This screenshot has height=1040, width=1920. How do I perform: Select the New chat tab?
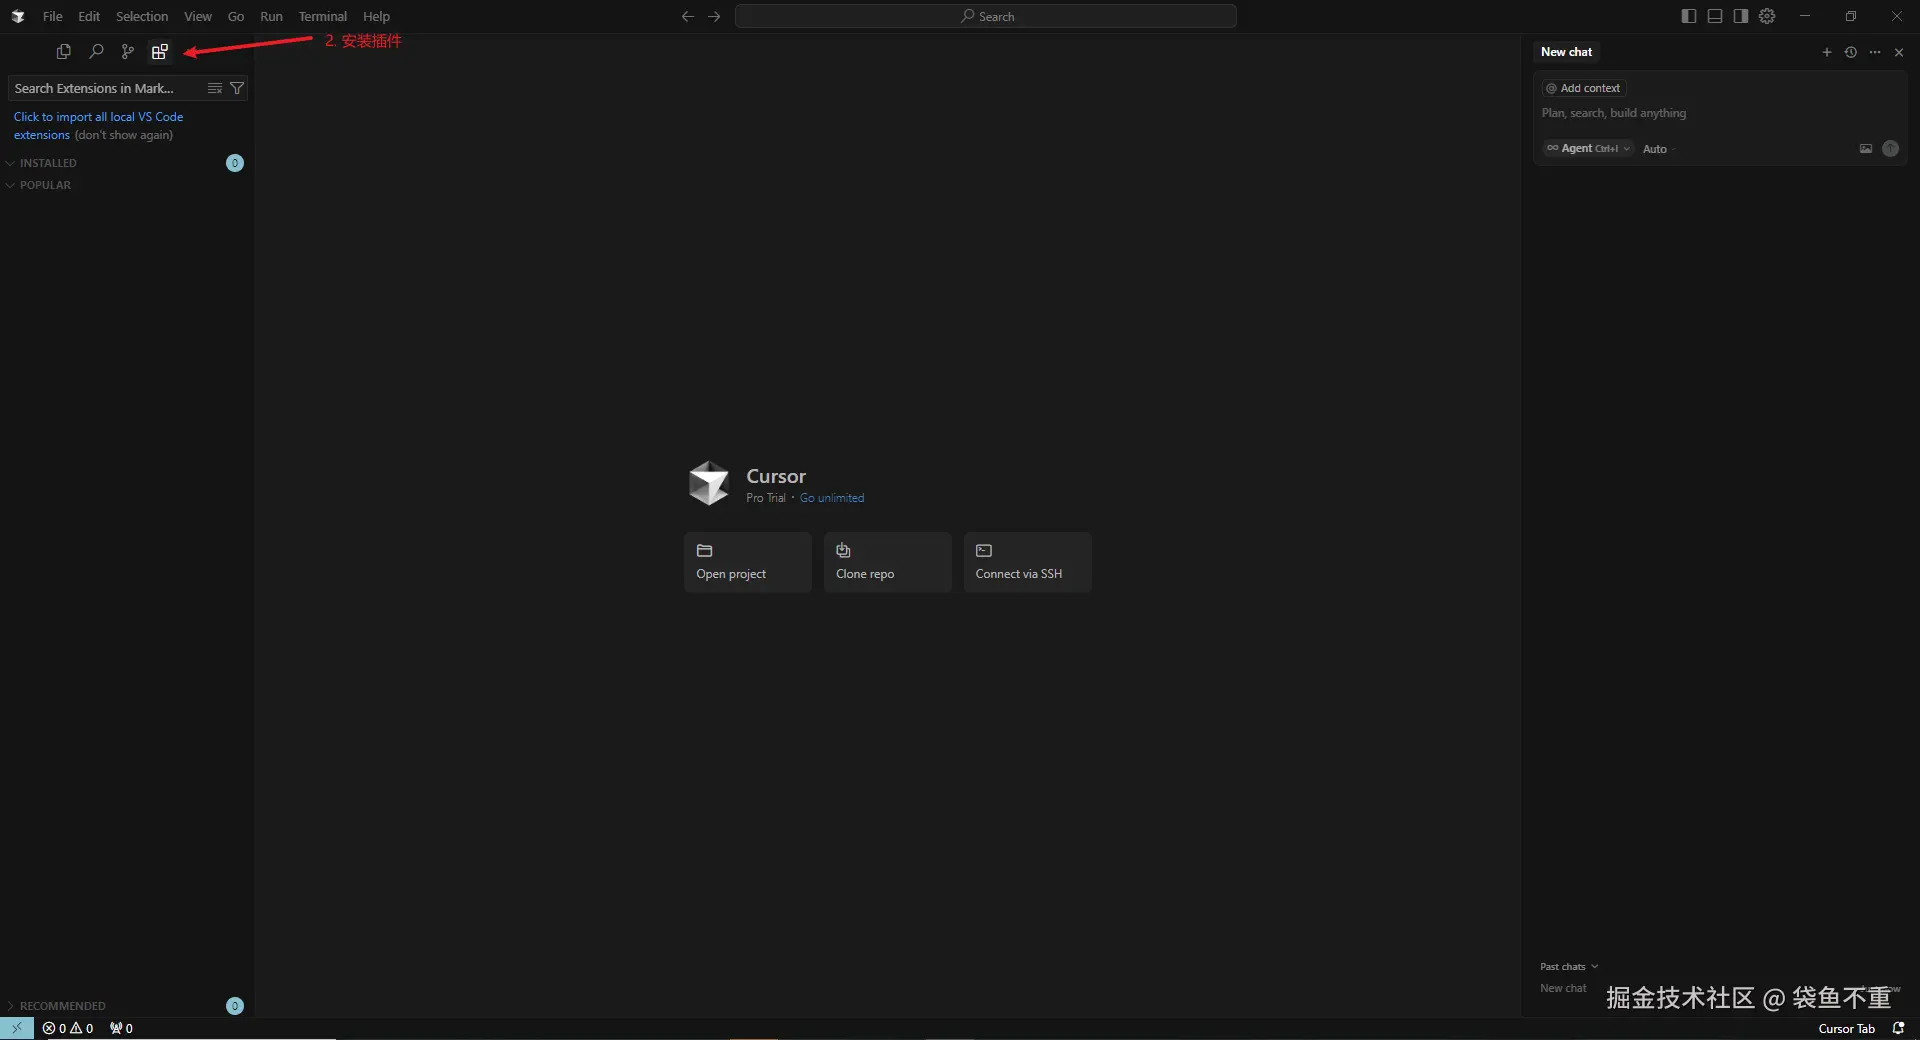click(x=1566, y=52)
